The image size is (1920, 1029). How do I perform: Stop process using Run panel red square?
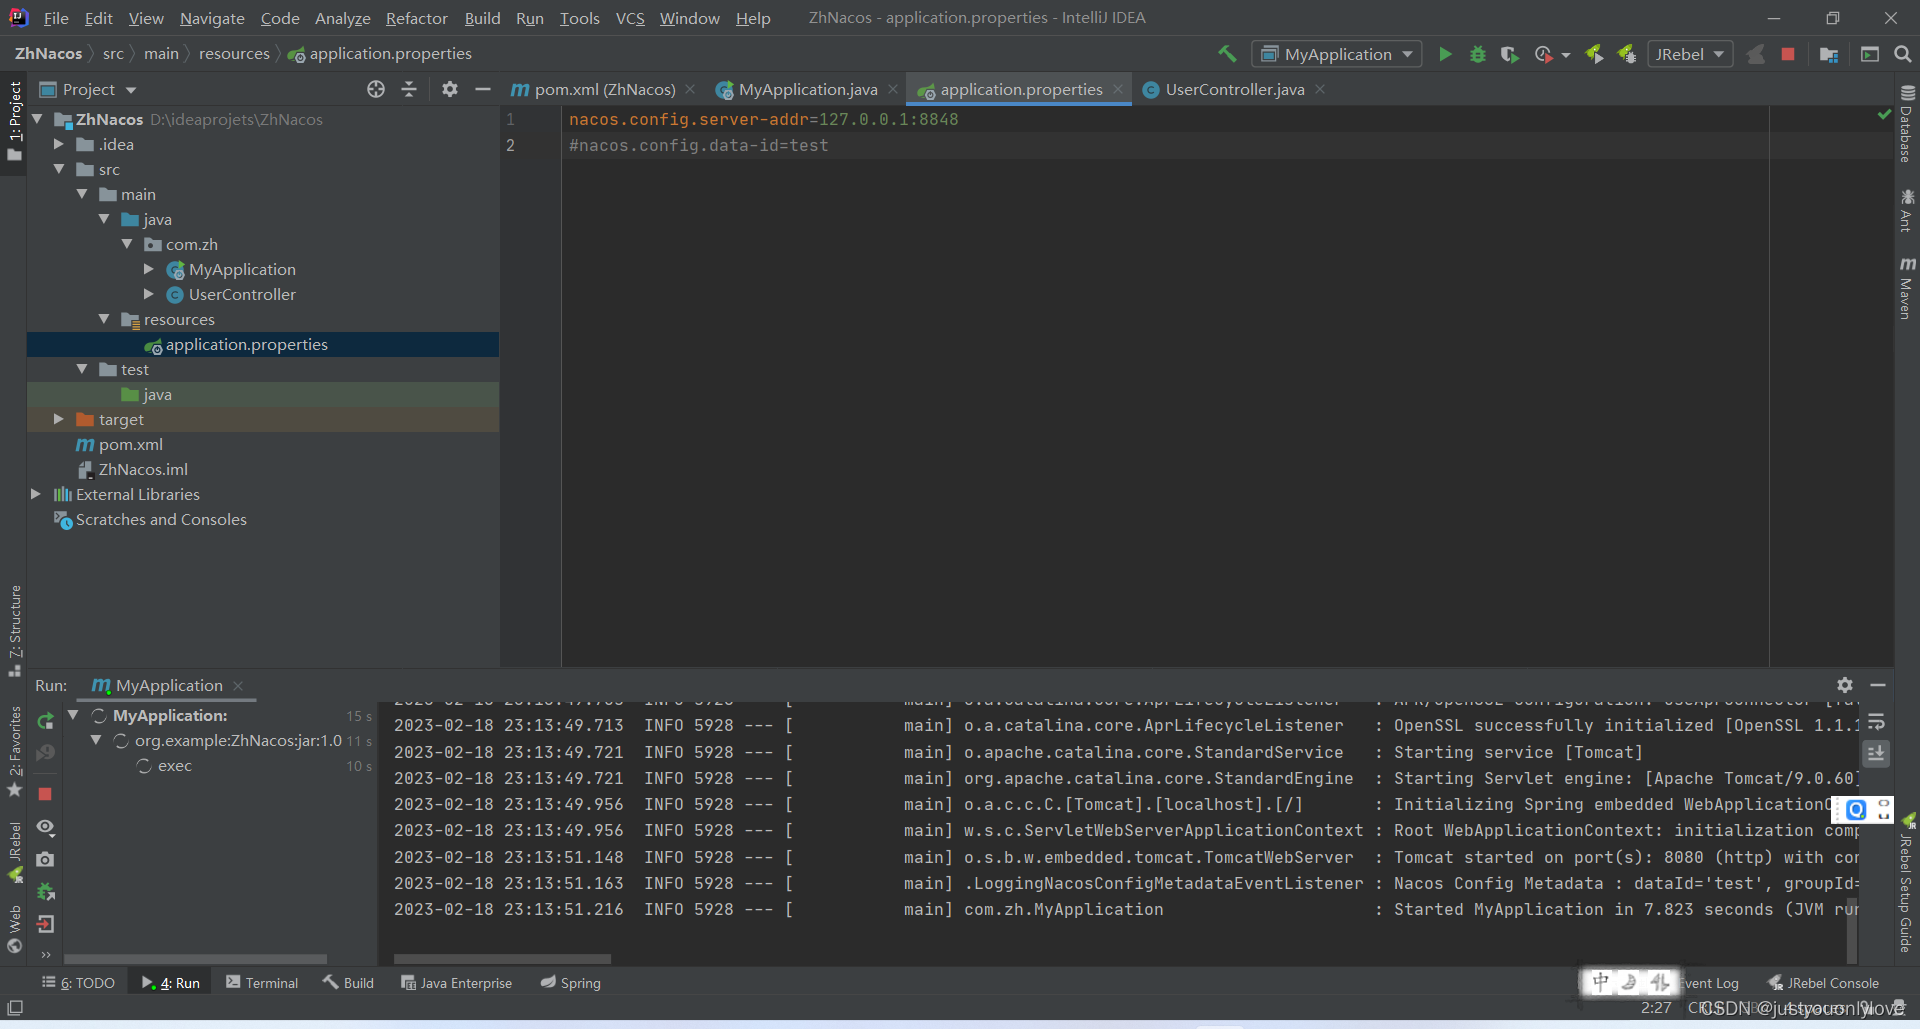pos(45,794)
